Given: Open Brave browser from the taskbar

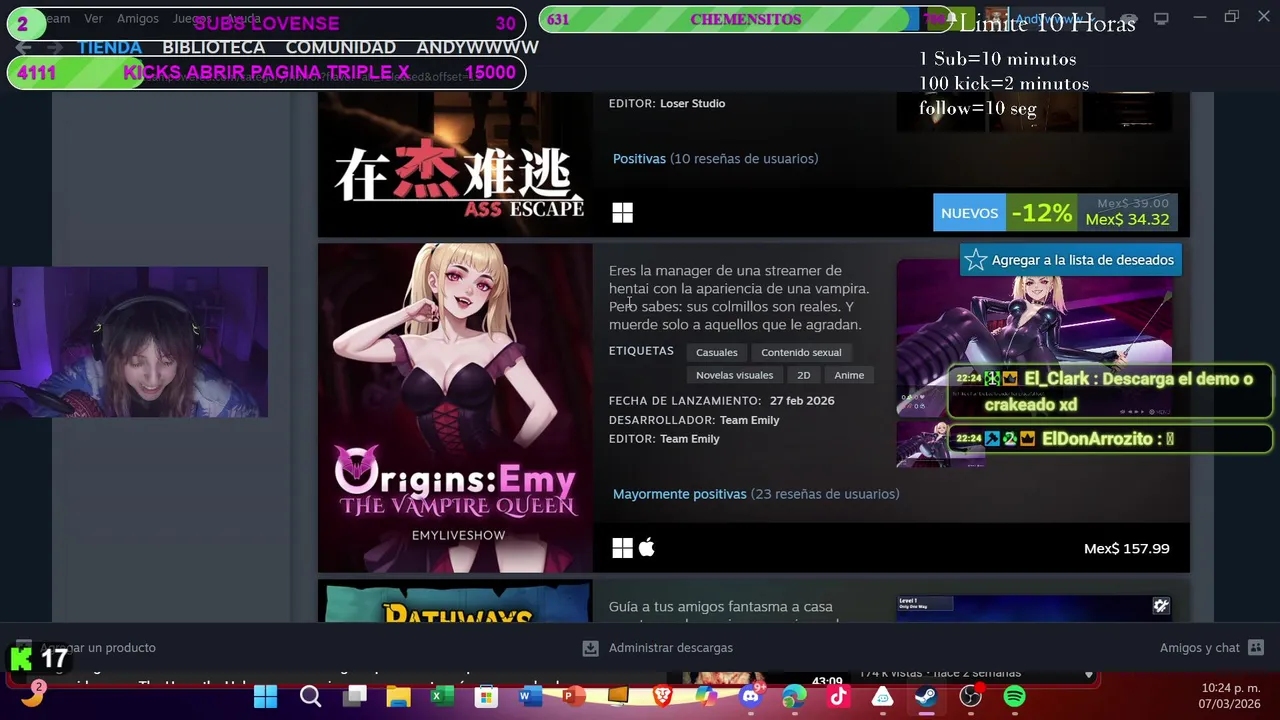Looking at the screenshot, I should (x=662, y=697).
